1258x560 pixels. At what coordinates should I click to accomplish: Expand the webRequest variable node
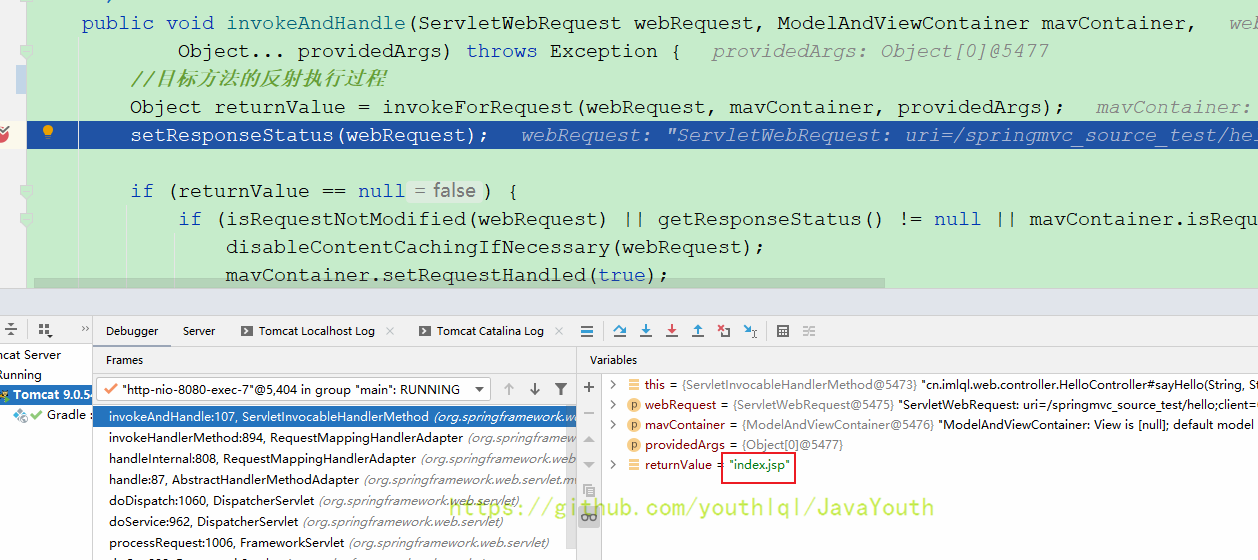click(613, 405)
